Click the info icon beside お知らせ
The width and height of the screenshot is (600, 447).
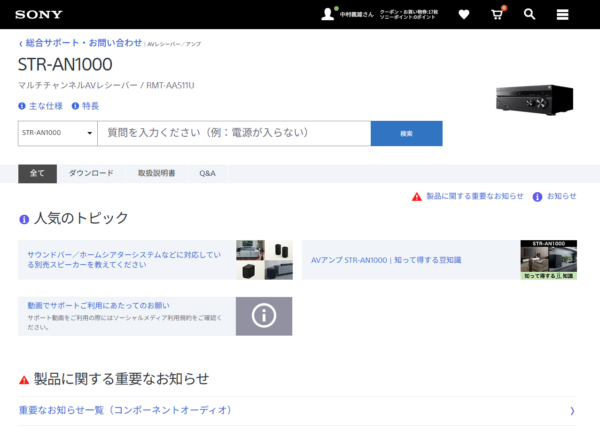(x=537, y=197)
